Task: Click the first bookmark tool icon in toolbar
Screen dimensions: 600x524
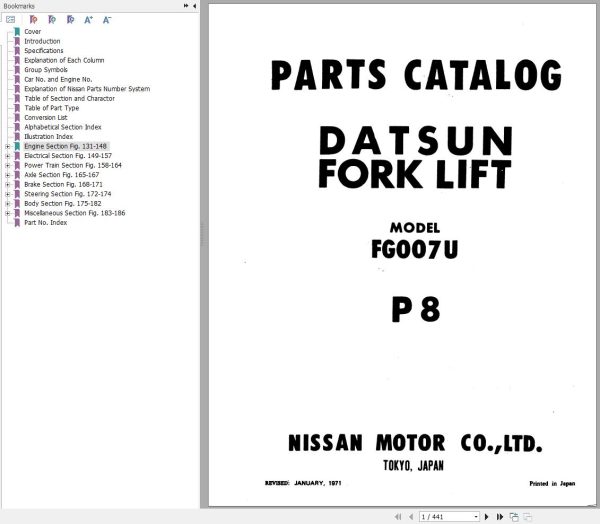Action: coord(33,20)
